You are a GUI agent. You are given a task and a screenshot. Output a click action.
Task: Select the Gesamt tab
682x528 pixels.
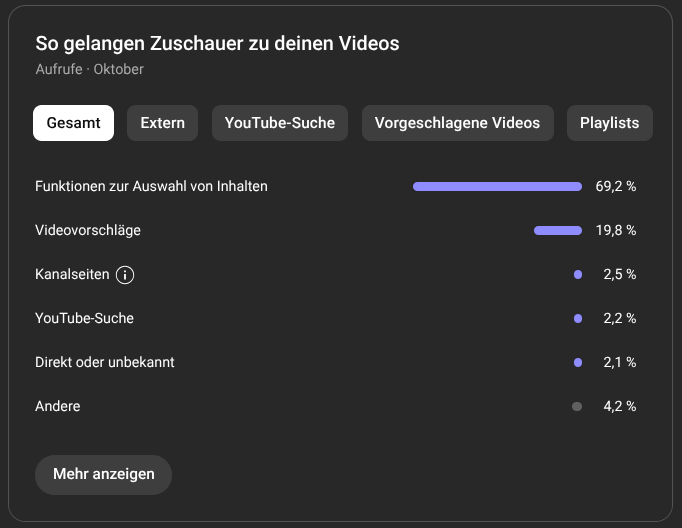coord(73,123)
